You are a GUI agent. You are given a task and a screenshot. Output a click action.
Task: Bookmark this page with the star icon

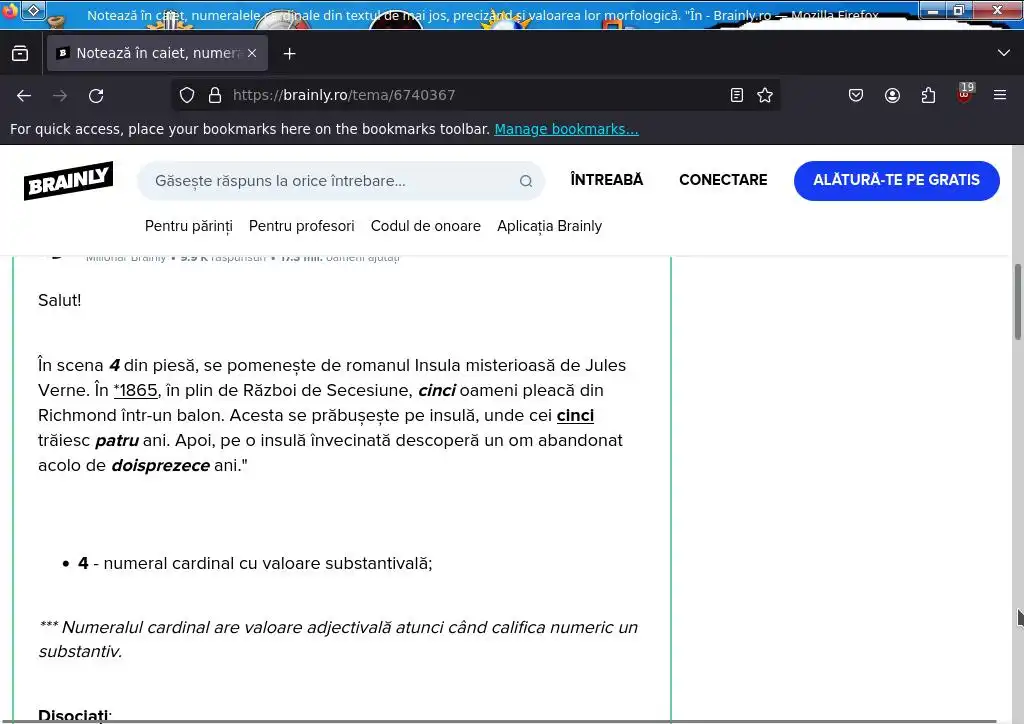point(765,95)
